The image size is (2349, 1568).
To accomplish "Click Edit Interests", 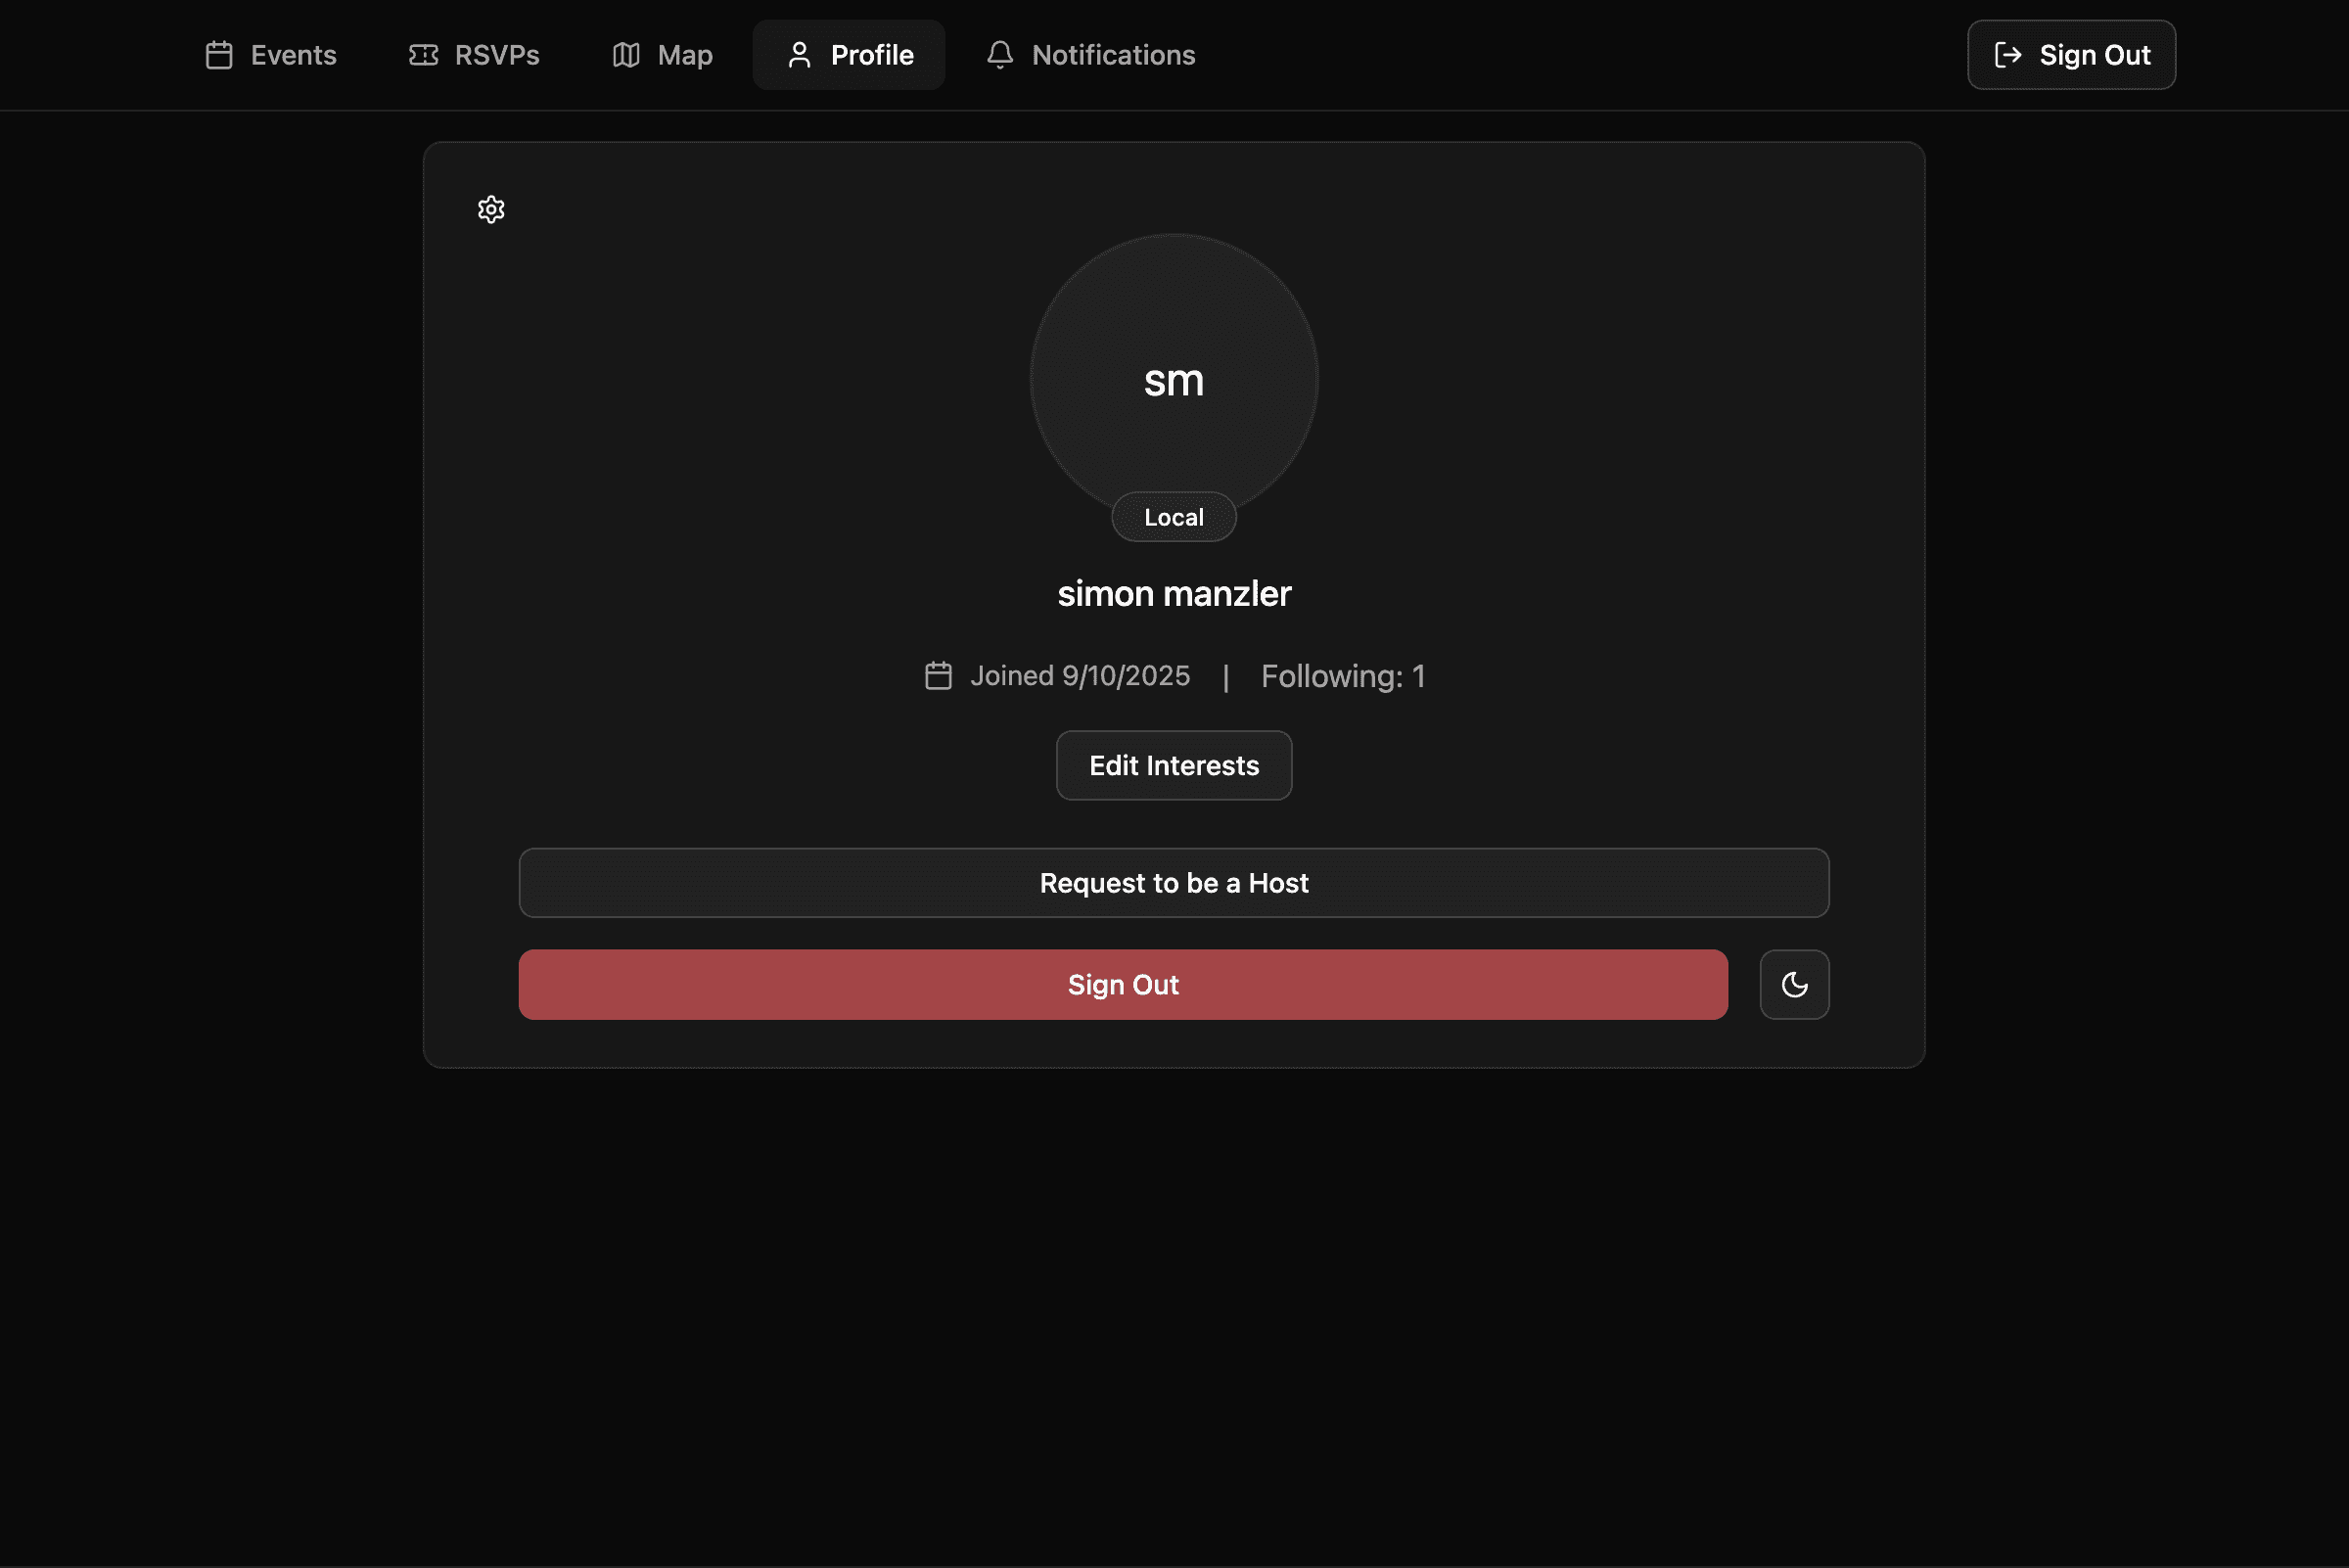I will pos(1173,765).
